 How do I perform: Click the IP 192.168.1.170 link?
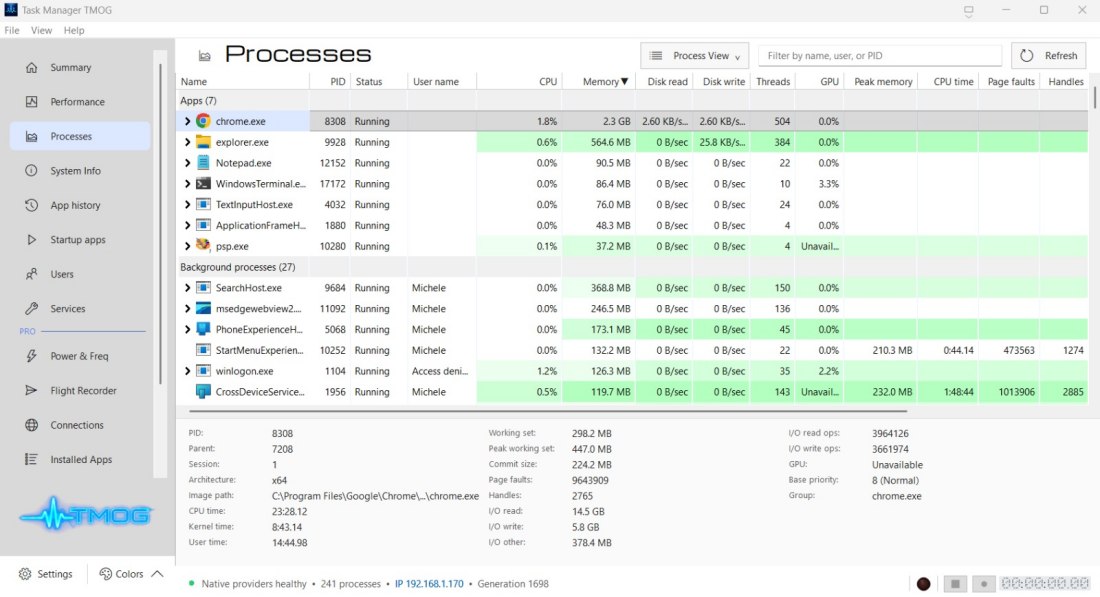point(429,584)
